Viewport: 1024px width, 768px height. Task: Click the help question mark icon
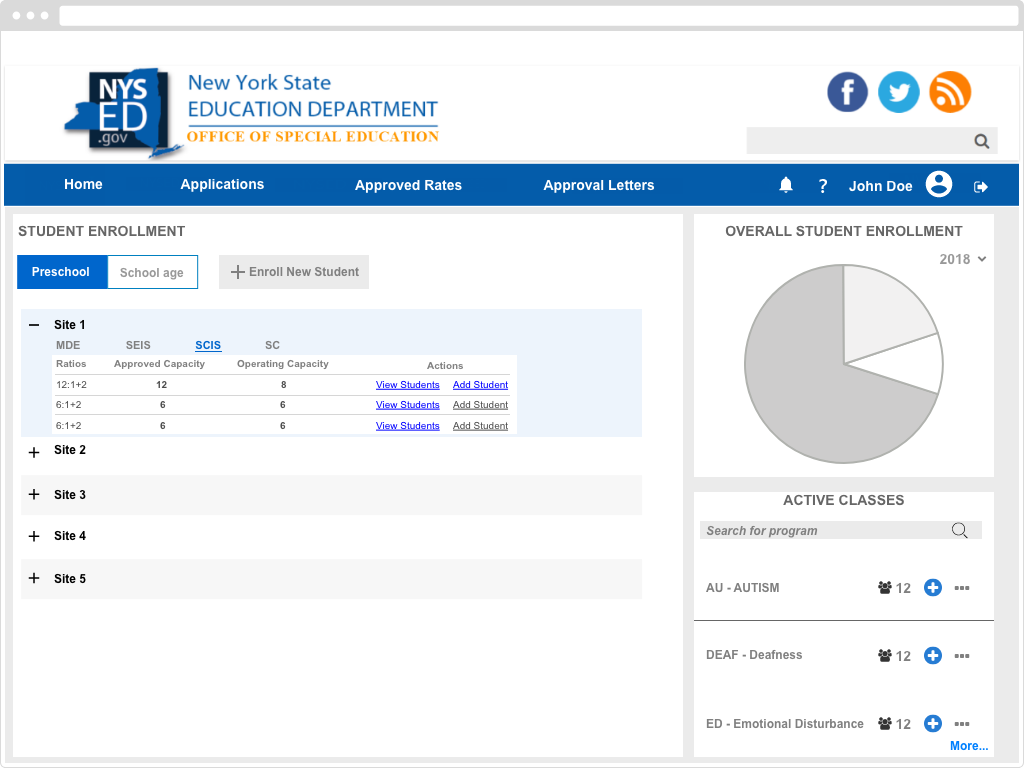pyautogui.click(x=823, y=186)
